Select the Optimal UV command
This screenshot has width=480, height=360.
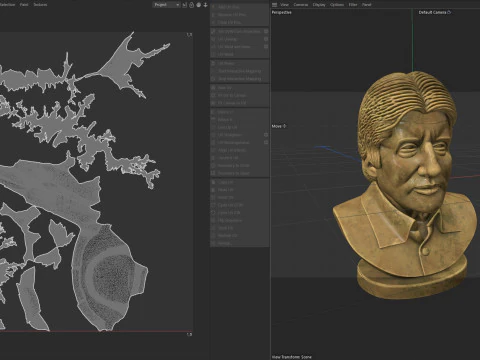pyautogui.click(x=240, y=158)
